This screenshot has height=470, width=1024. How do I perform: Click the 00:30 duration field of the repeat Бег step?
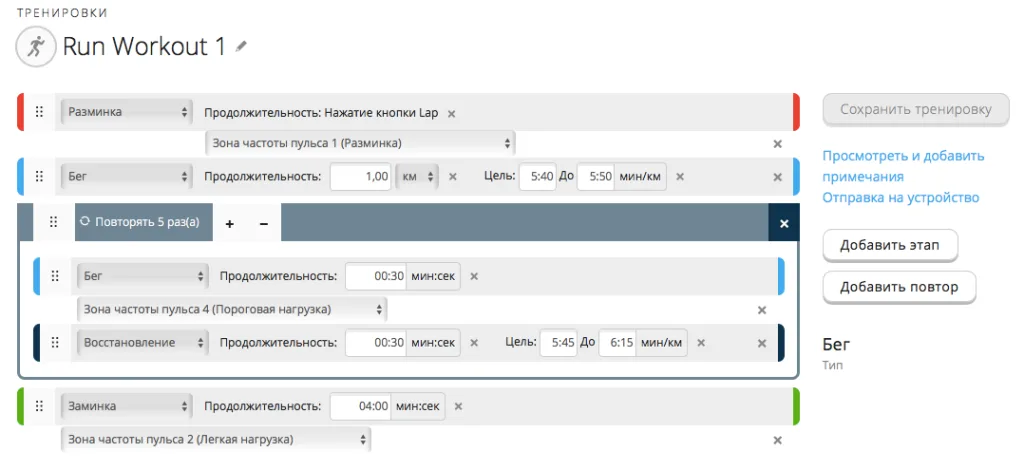pyautogui.click(x=376, y=276)
